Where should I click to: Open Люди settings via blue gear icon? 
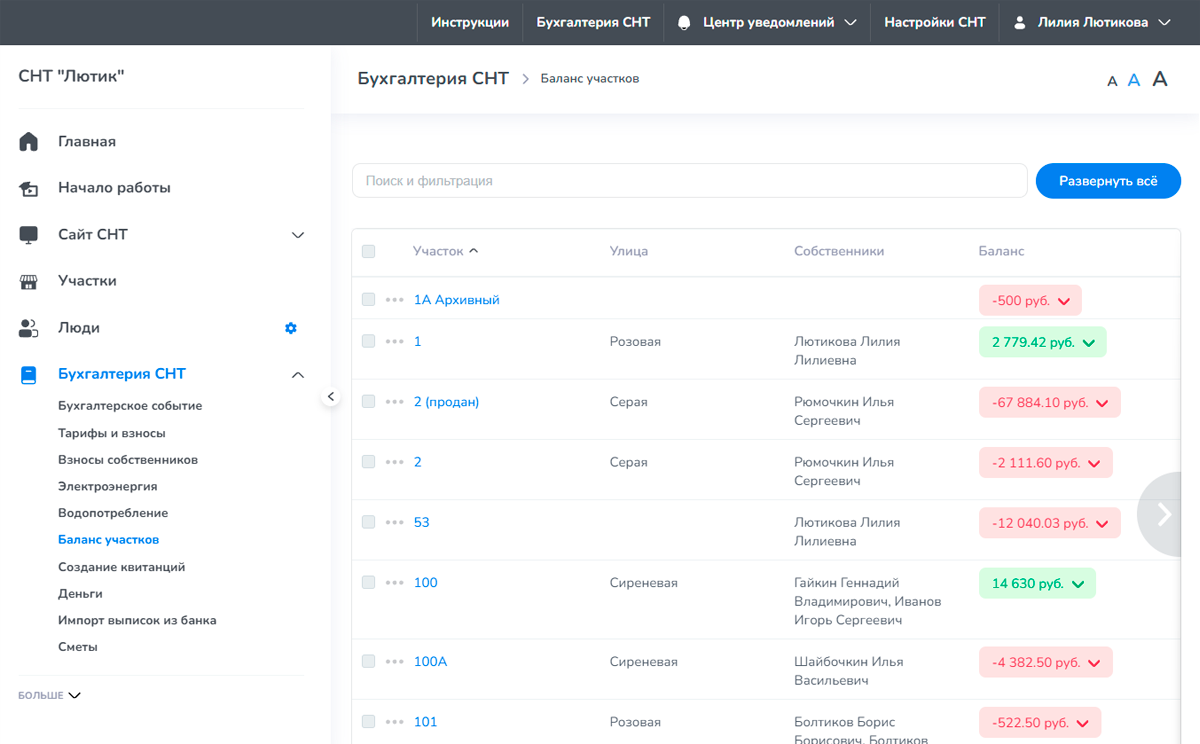[291, 328]
